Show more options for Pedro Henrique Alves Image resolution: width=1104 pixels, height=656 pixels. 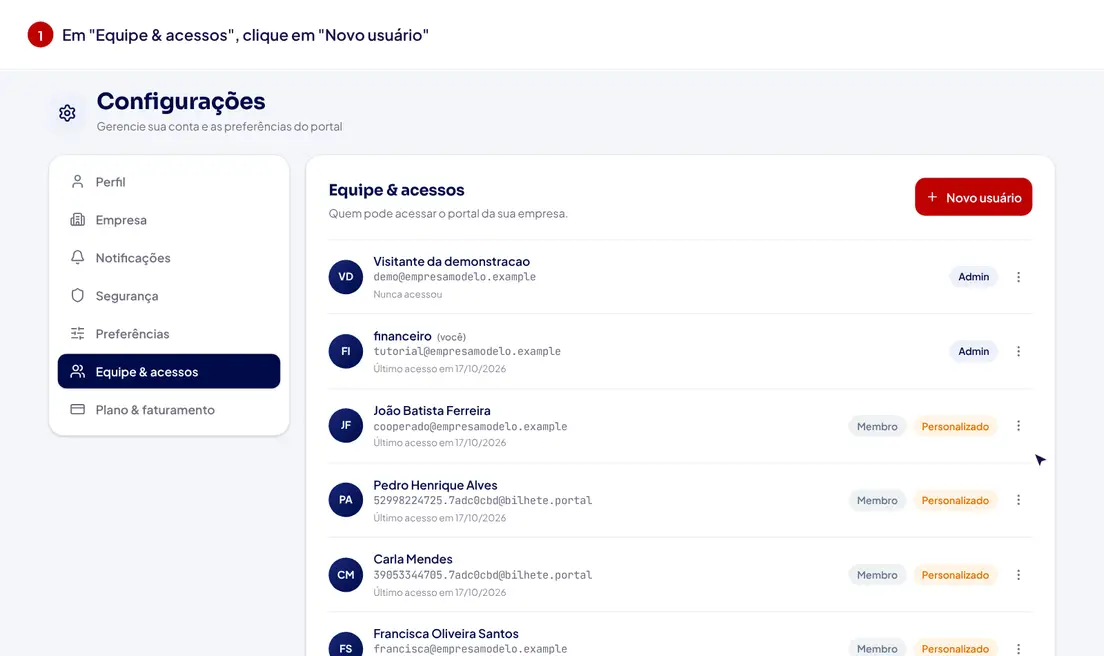(x=1018, y=500)
